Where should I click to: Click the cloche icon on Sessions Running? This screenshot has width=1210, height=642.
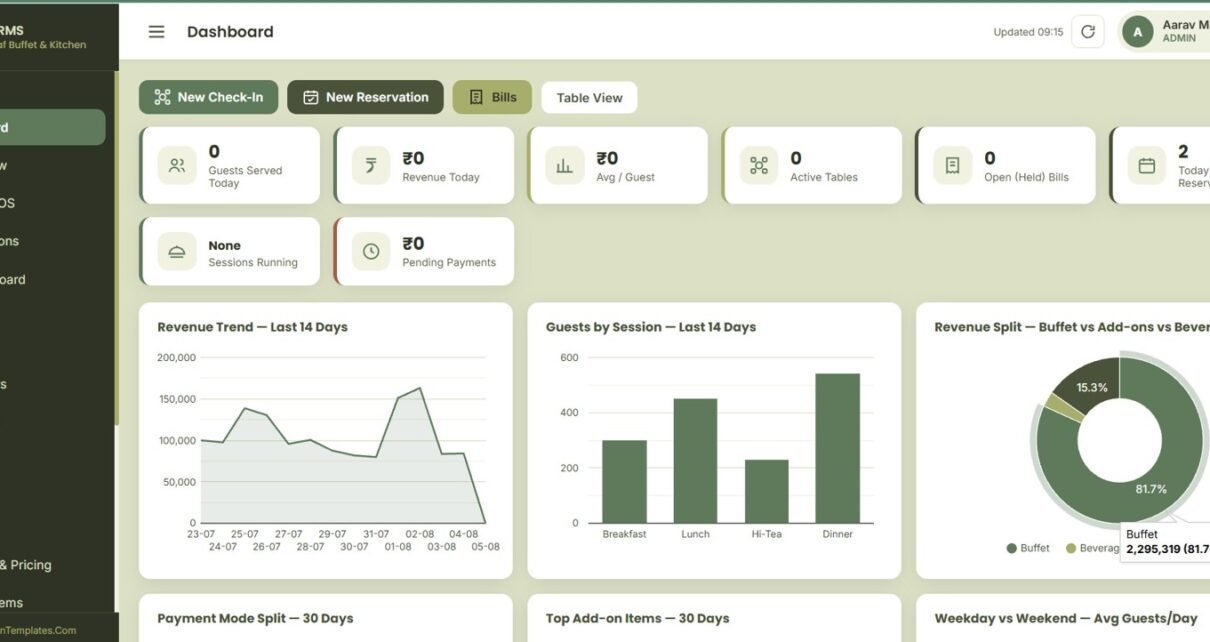tap(177, 252)
